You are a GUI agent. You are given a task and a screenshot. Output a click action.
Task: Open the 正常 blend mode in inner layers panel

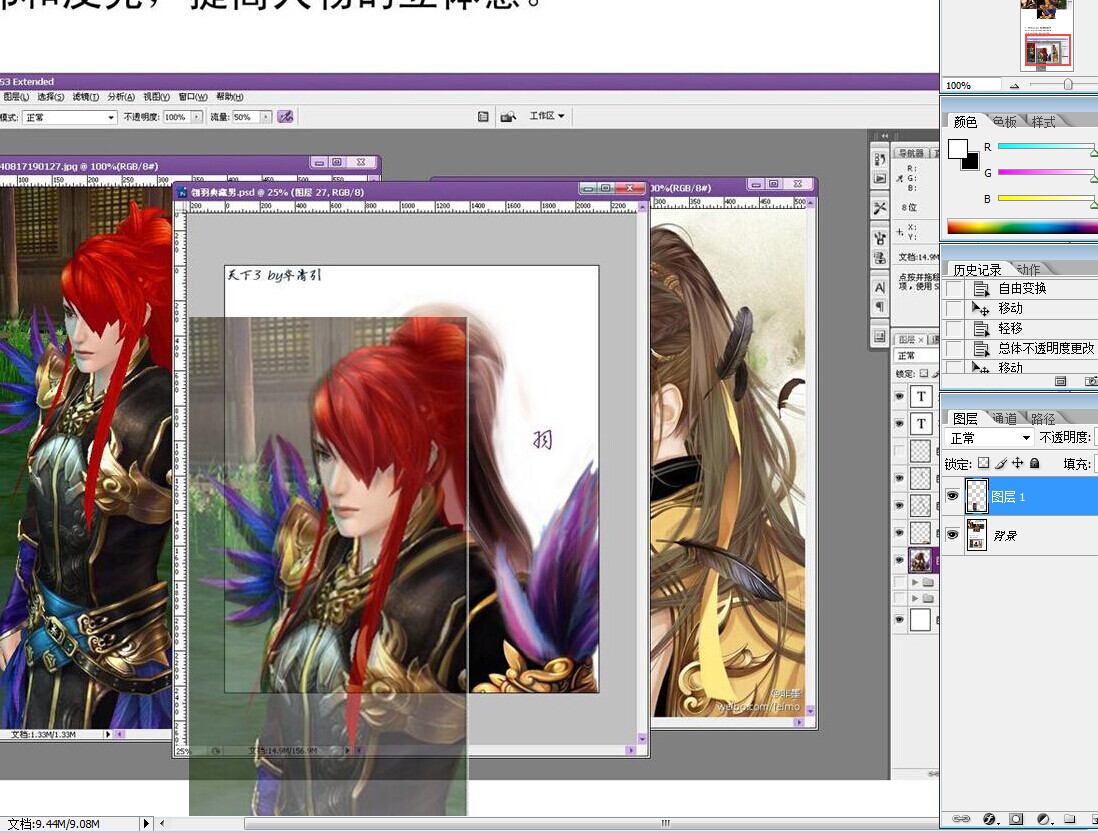coord(917,356)
